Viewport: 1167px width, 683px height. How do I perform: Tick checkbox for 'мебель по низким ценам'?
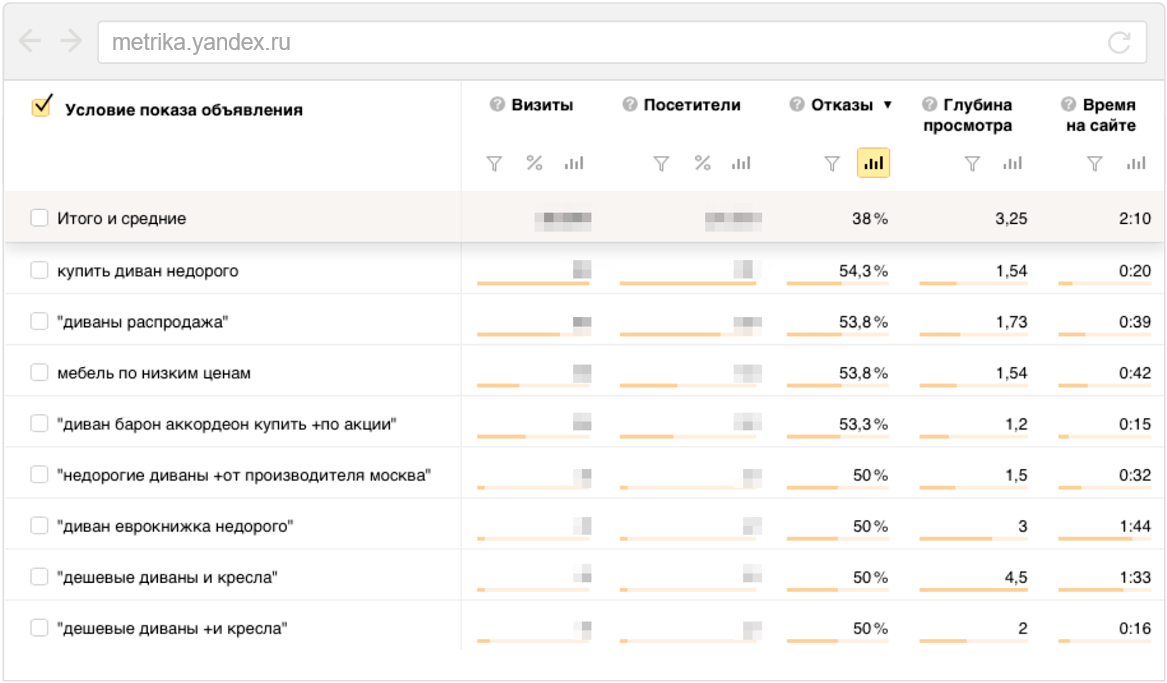point(39,372)
